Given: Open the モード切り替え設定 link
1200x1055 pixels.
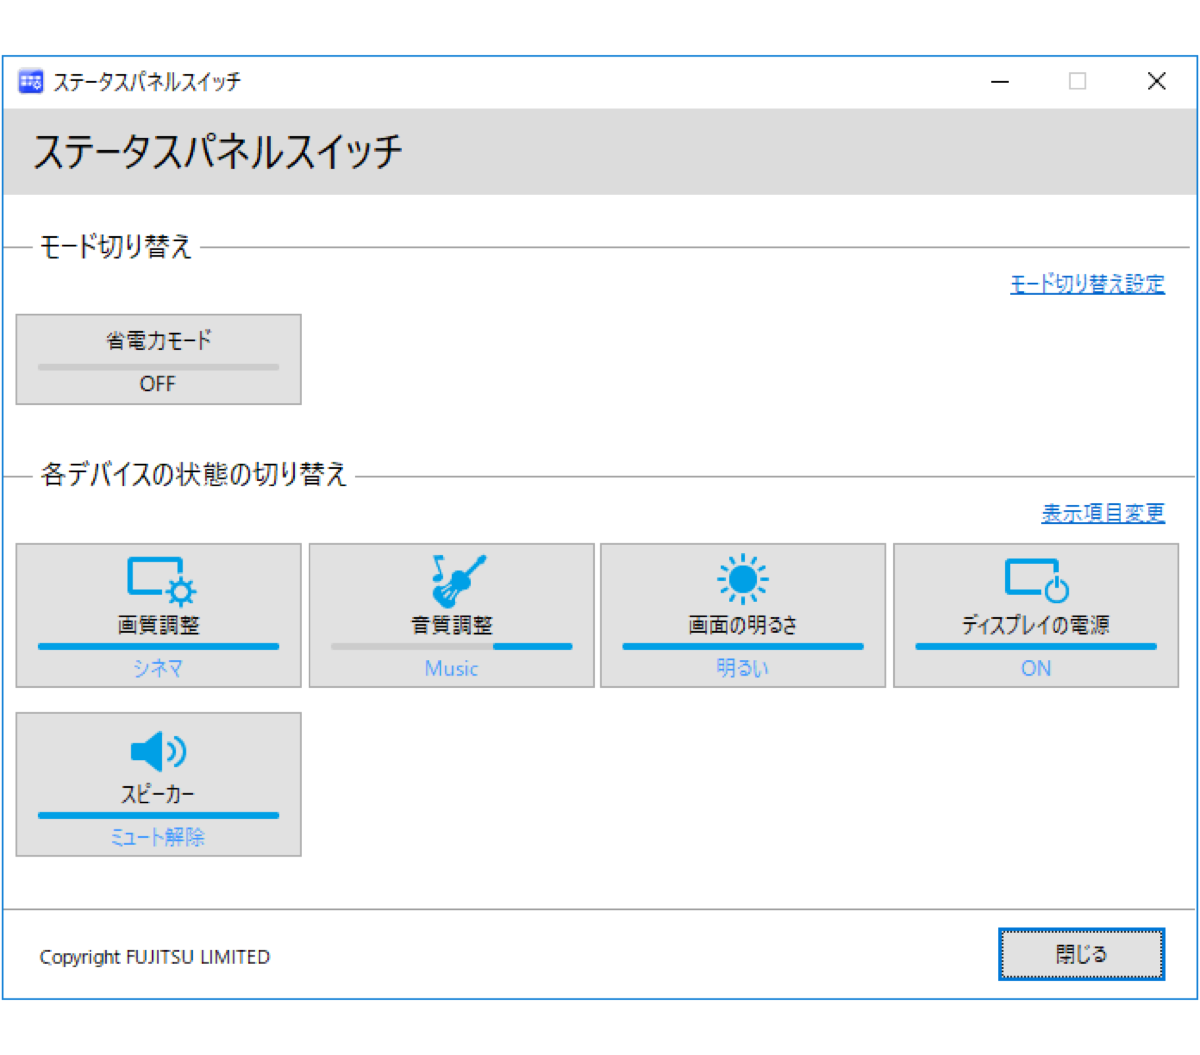Looking at the screenshot, I should pyautogui.click(x=1087, y=284).
